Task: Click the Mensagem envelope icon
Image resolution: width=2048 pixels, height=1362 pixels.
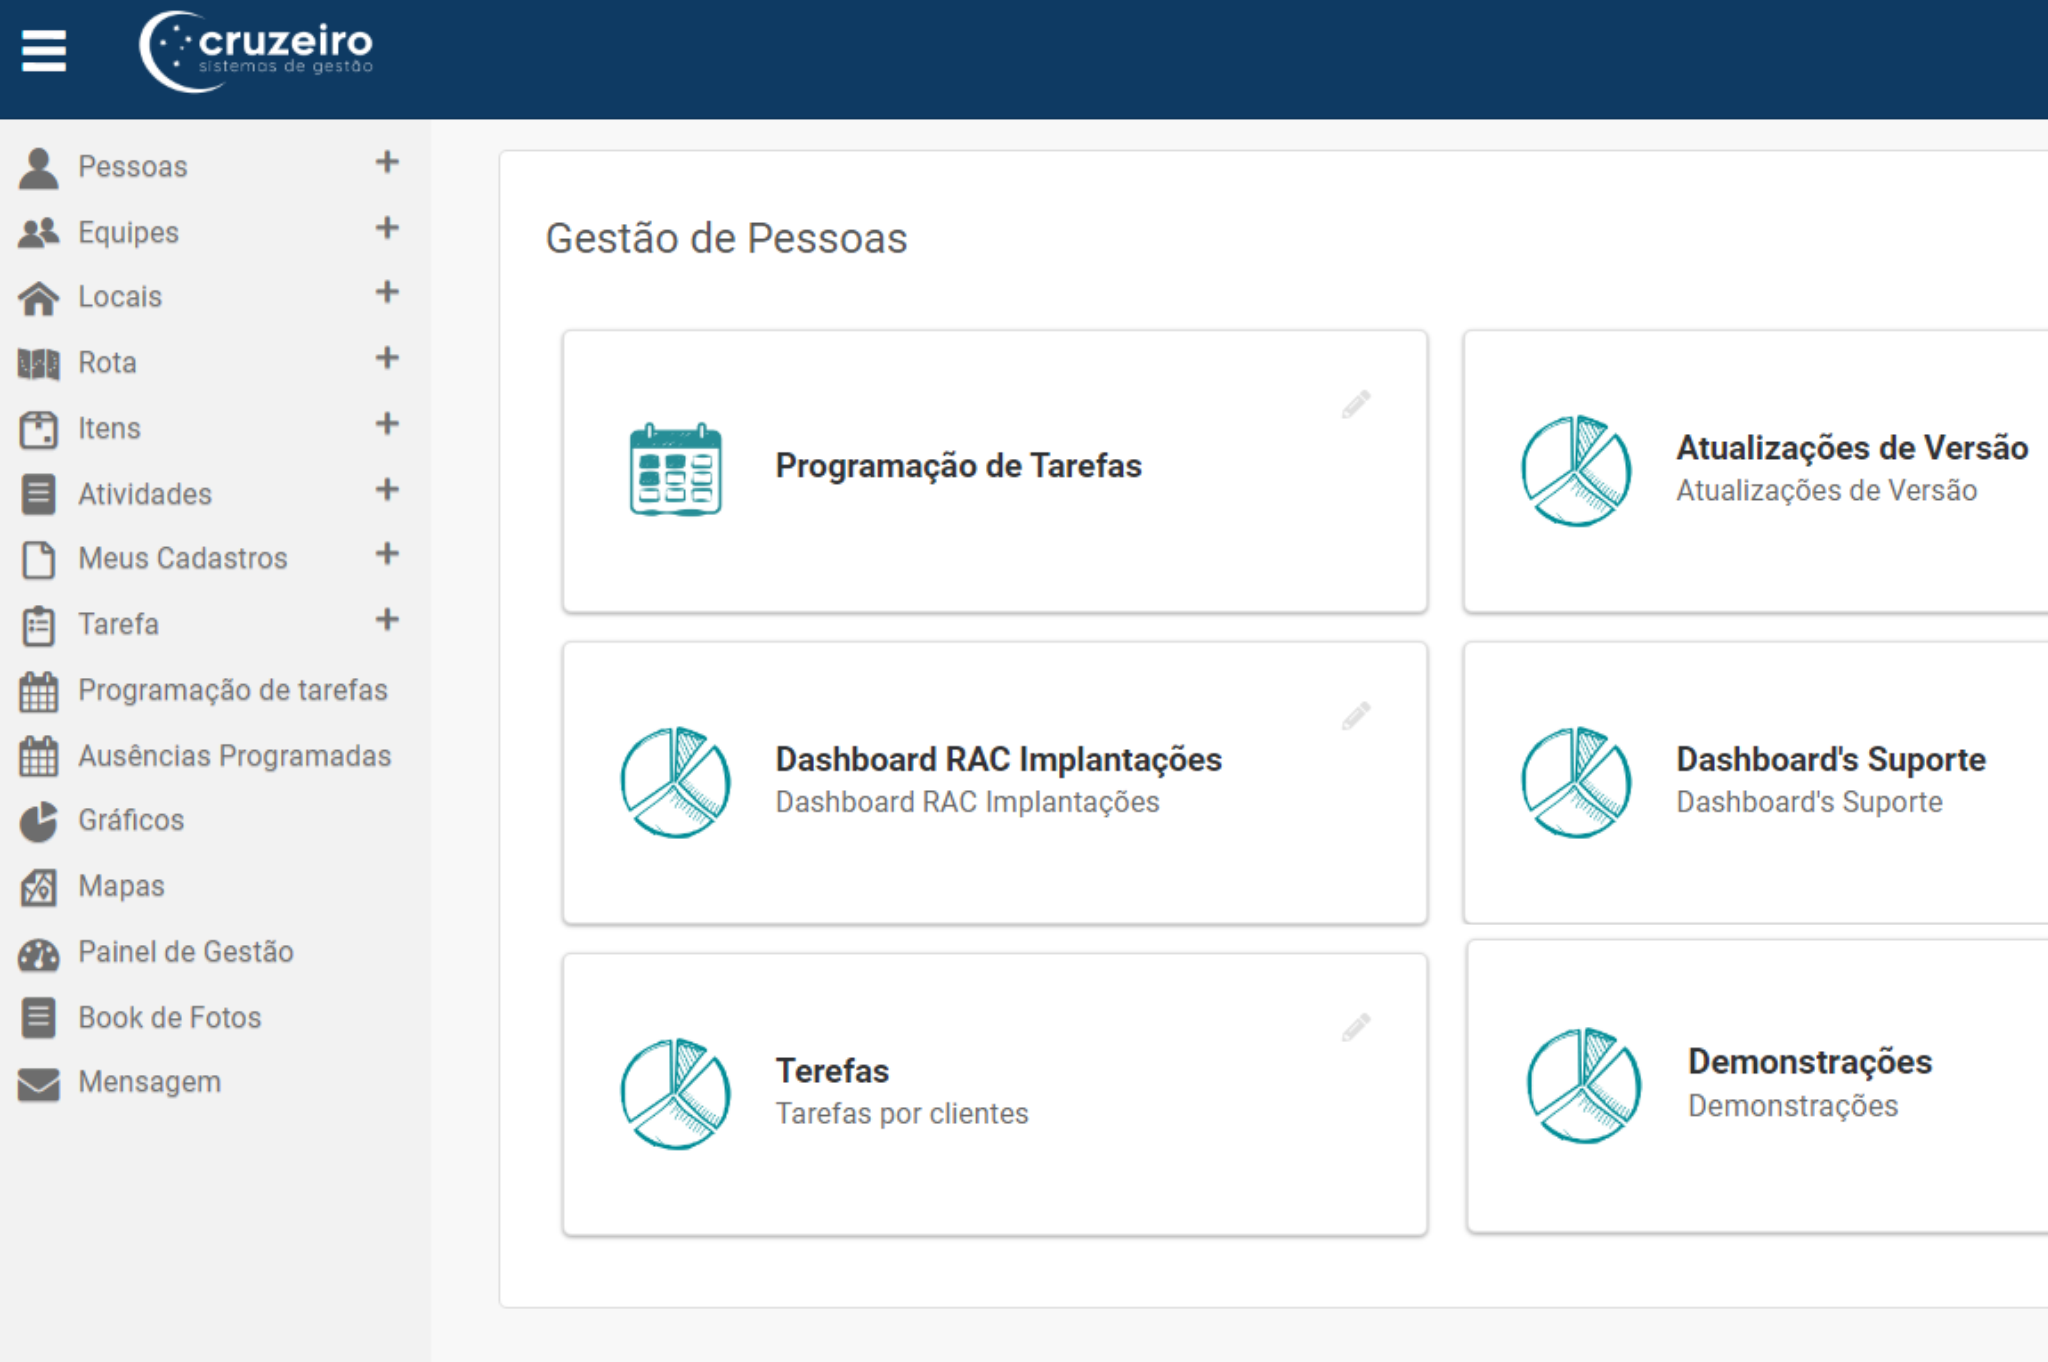Action: (x=39, y=1083)
